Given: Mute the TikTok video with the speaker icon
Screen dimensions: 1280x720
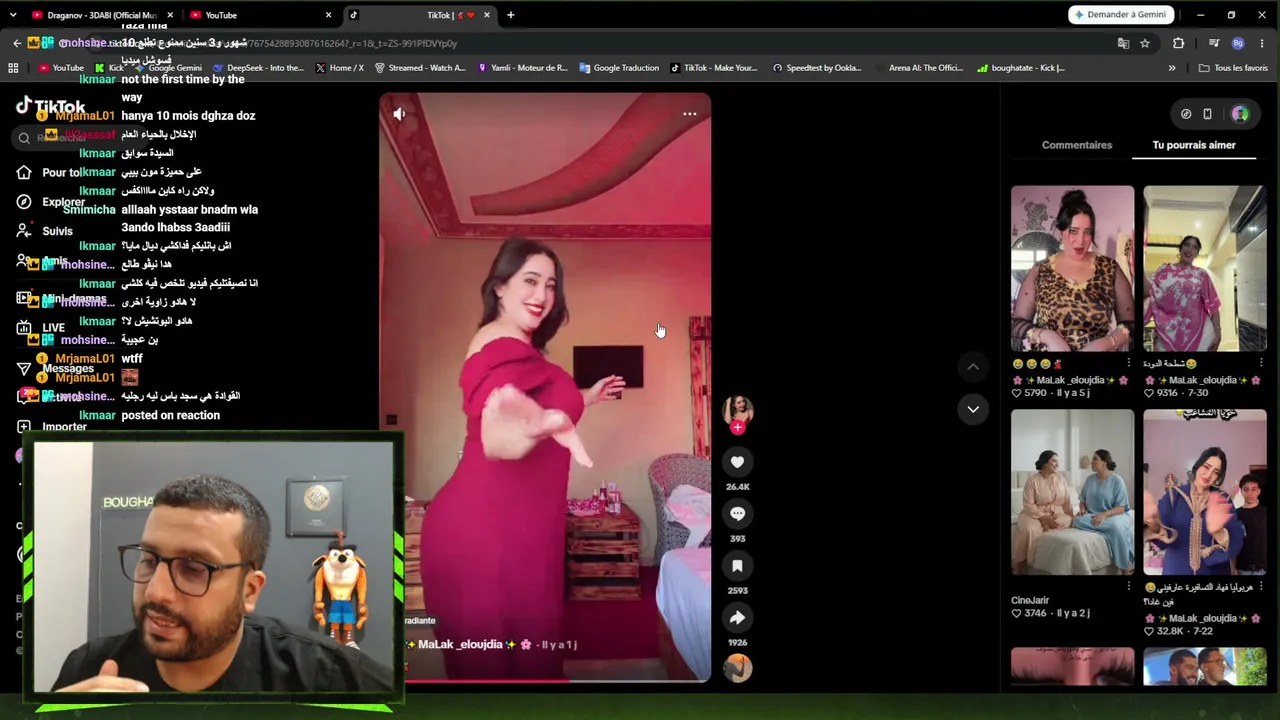Looking at the screenshot, I should click(x=399, y=114).
